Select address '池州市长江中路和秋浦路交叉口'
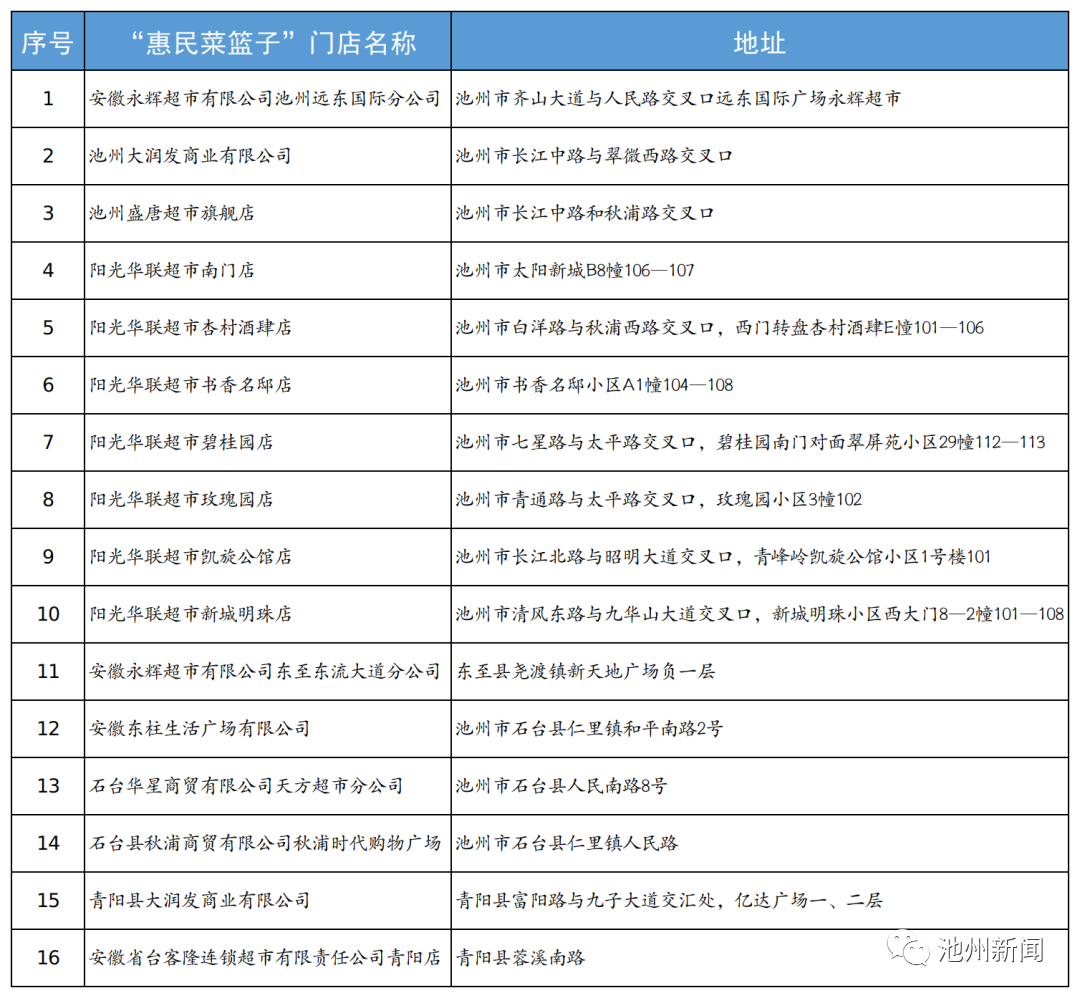Screen dimensions: 1080x998 tap(585, 213)
